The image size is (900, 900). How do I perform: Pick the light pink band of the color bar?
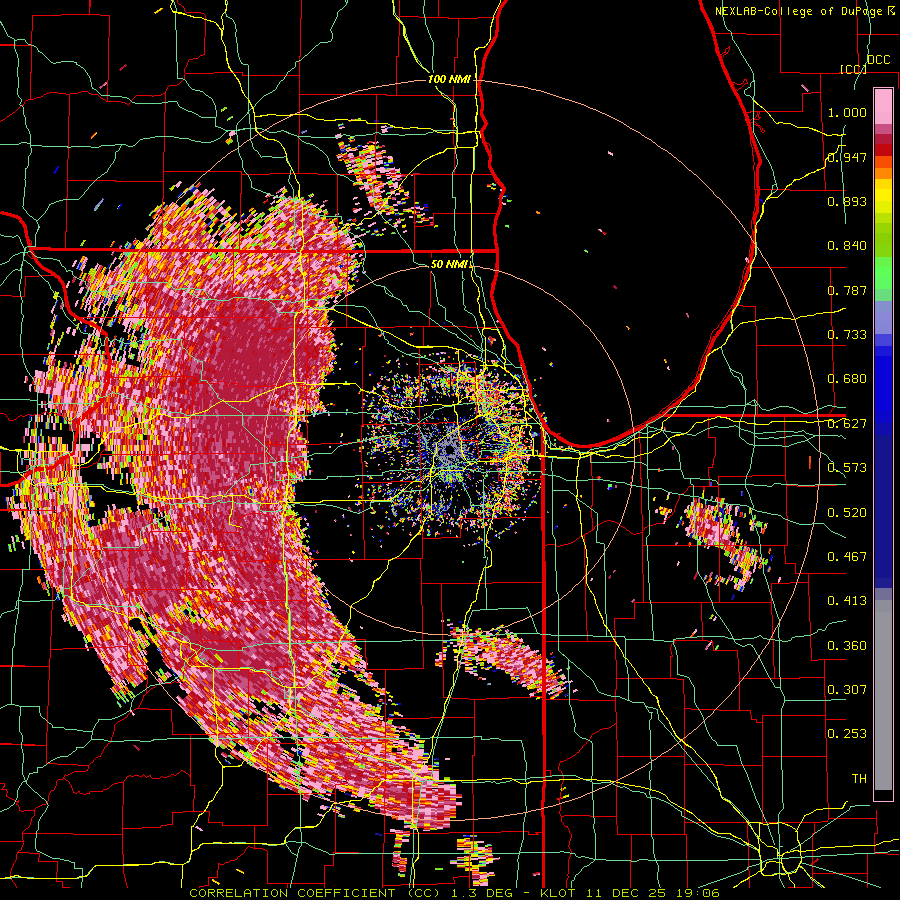pyautogui.click(x=883, y=106)
